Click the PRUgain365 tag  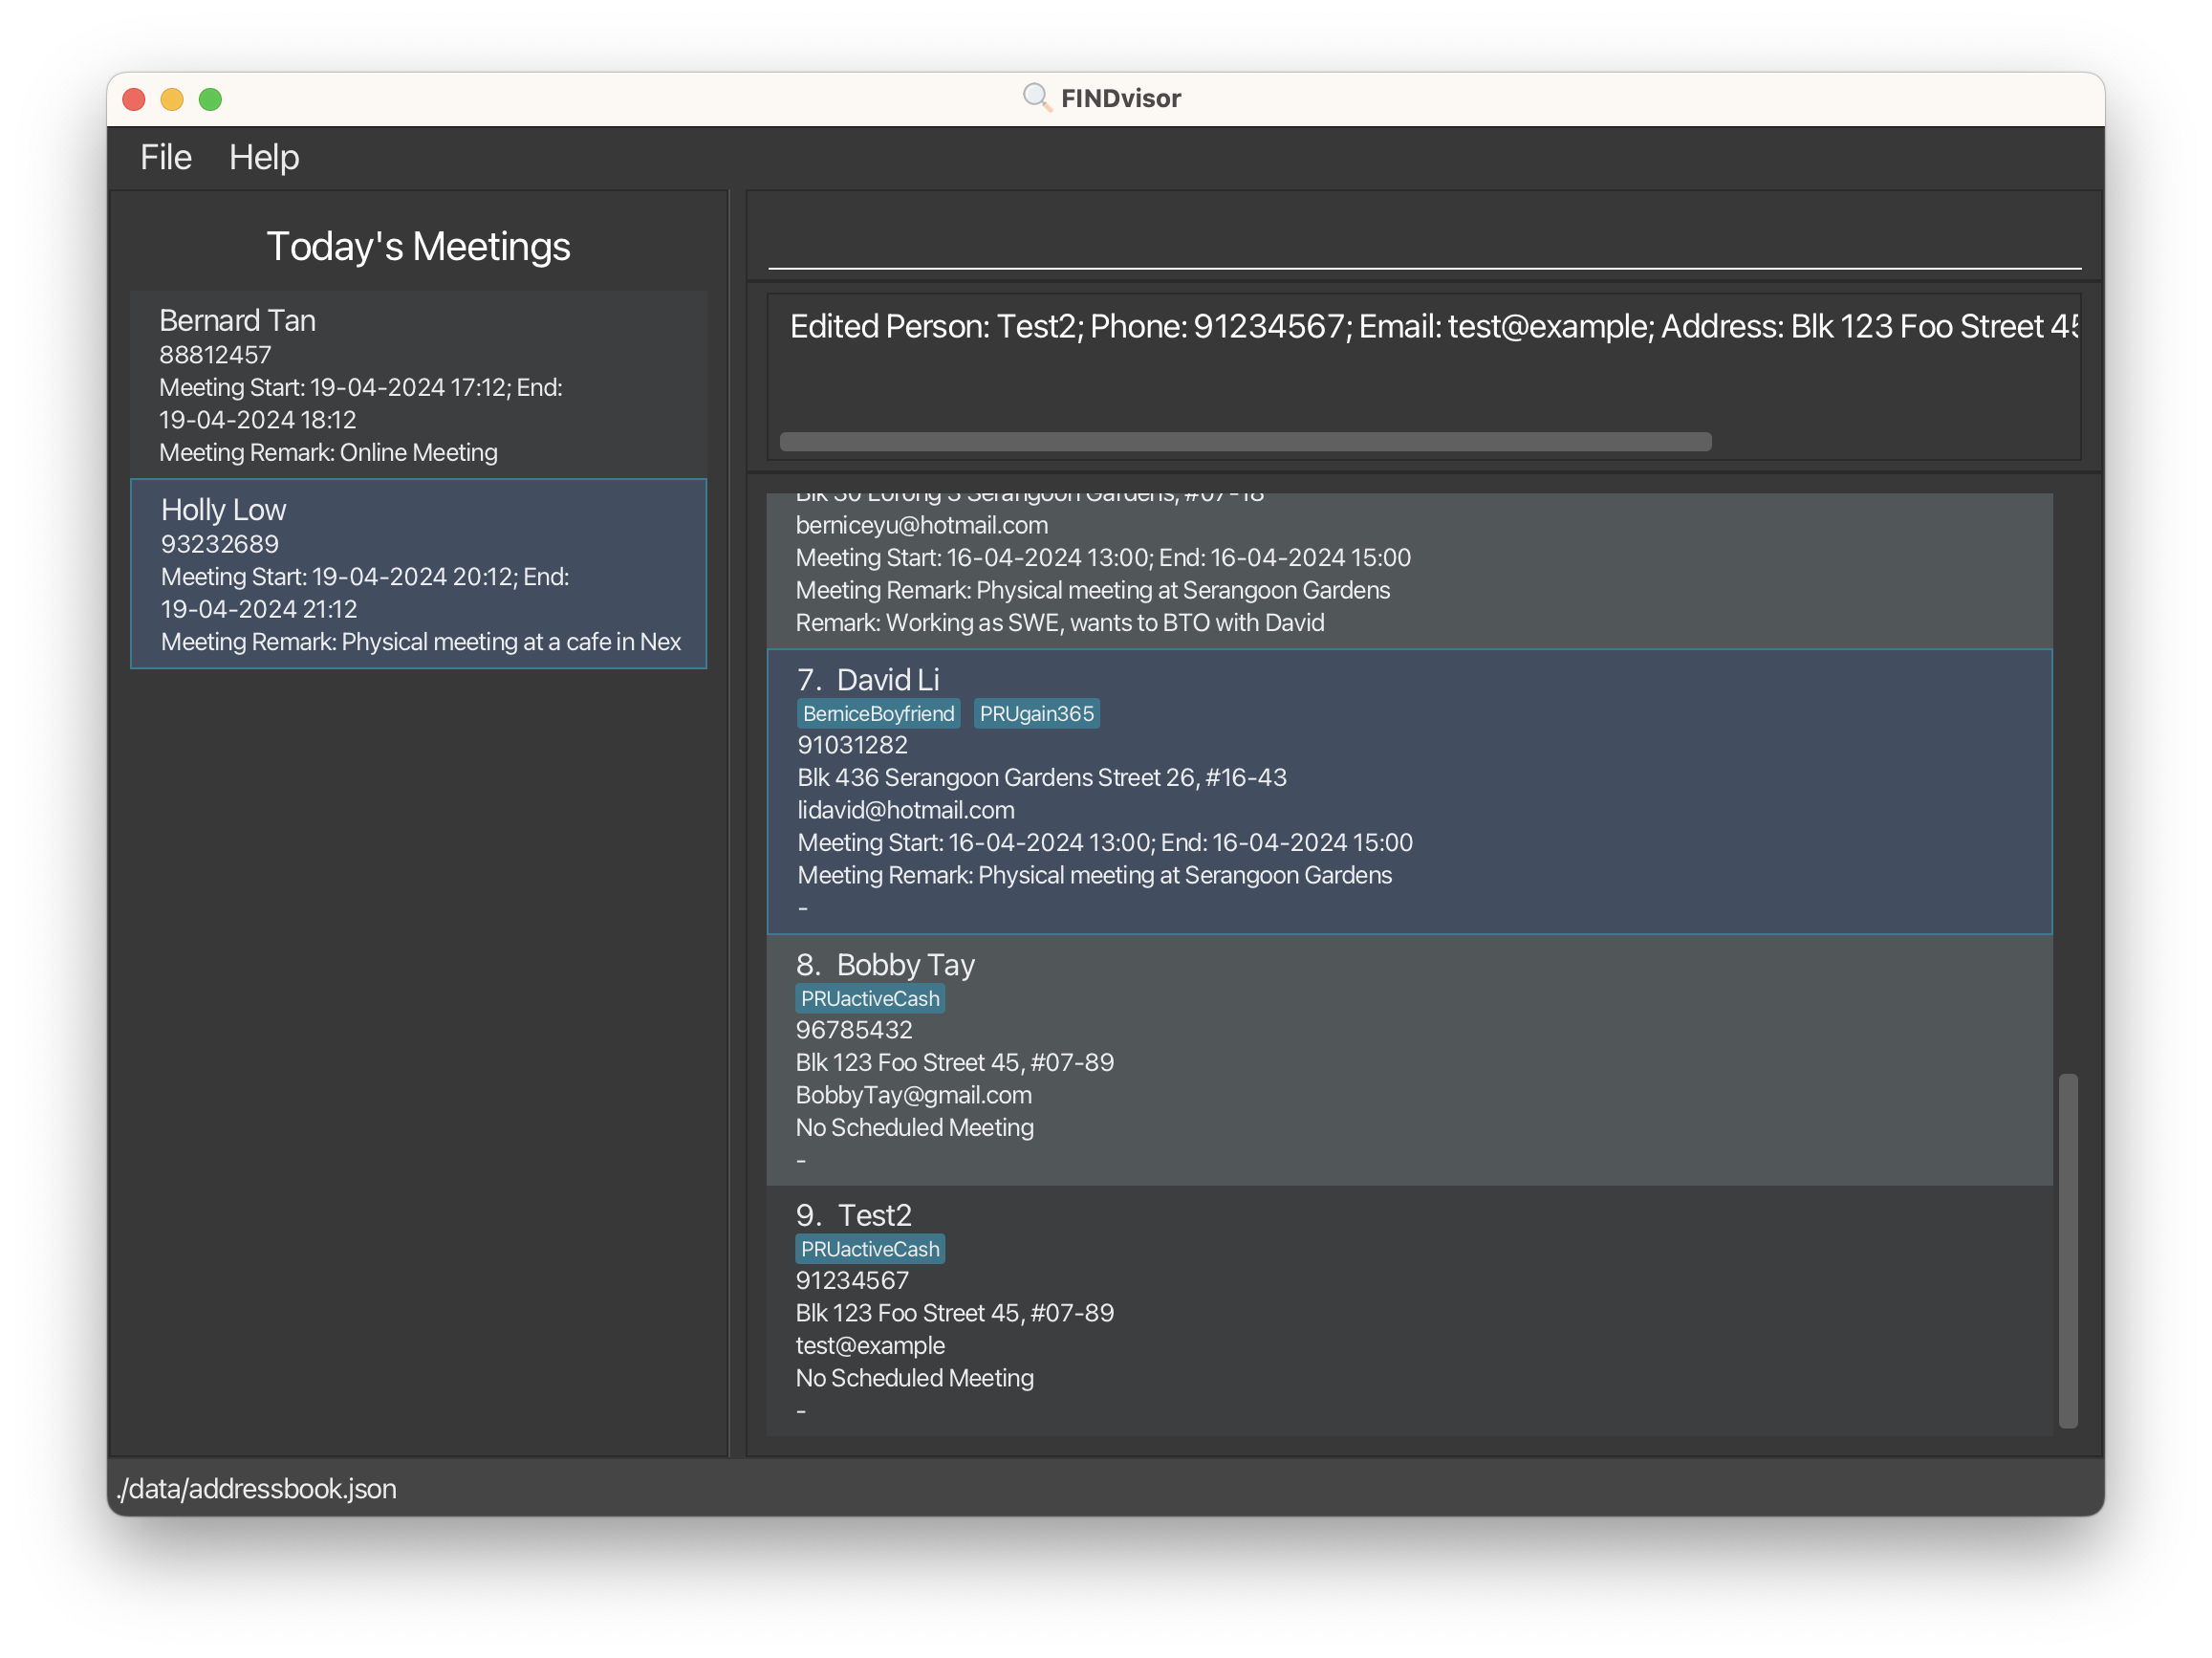(x=1036, y=714)
